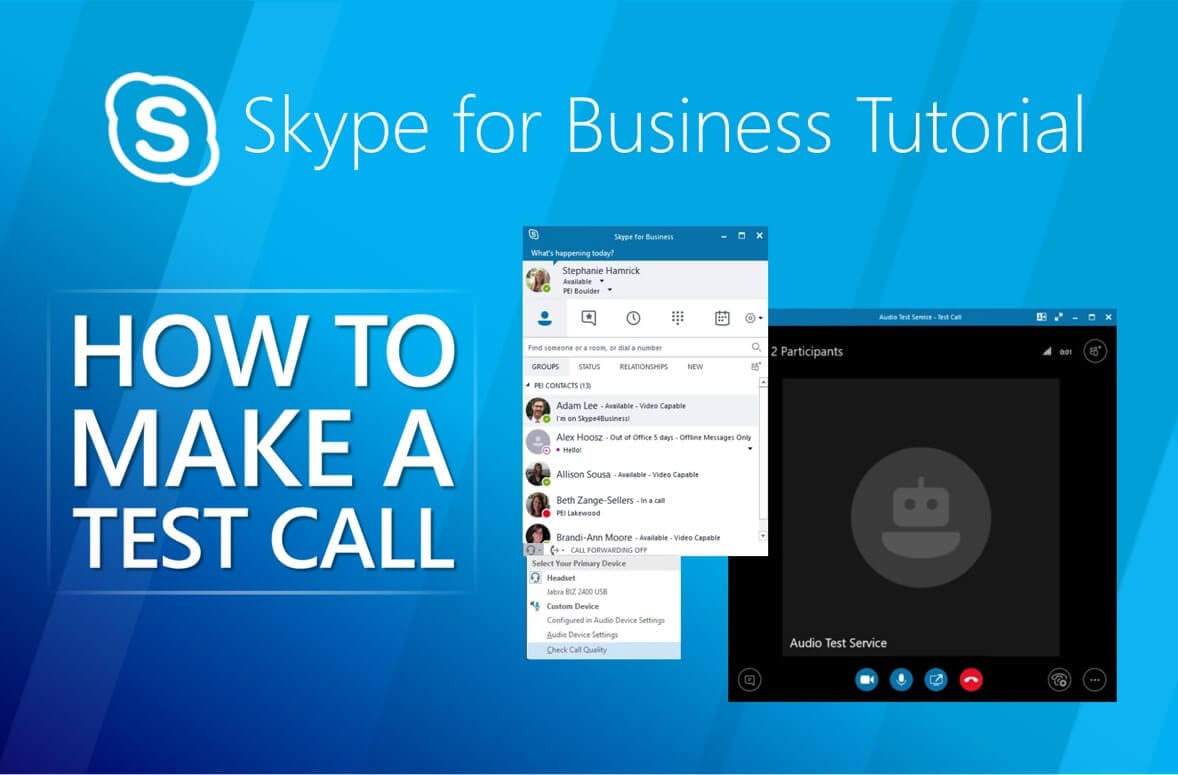This screenshot has width=1178, height=775.
Task: Click Beth Zange-Sellers' avatar photo
Action: point(538,505)
